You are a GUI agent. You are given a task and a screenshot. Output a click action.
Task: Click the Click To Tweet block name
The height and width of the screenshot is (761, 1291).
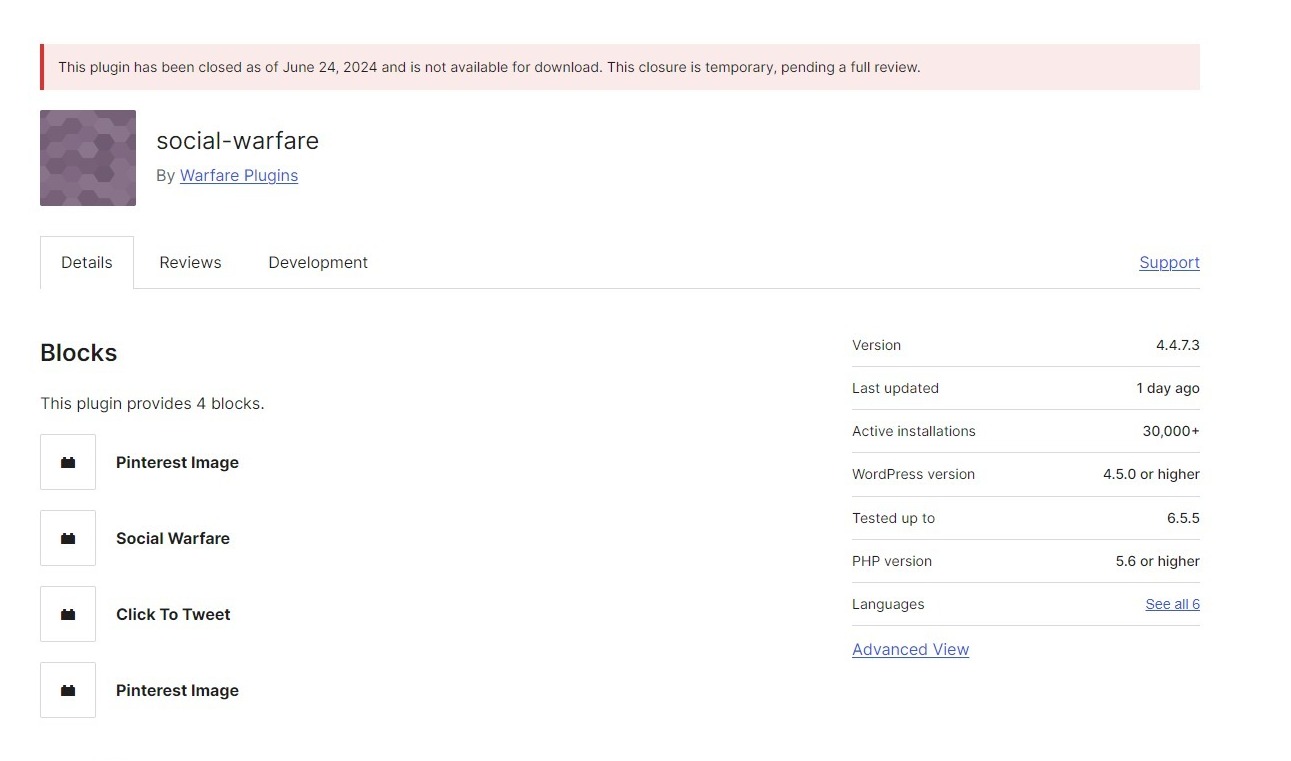[173, 614]
